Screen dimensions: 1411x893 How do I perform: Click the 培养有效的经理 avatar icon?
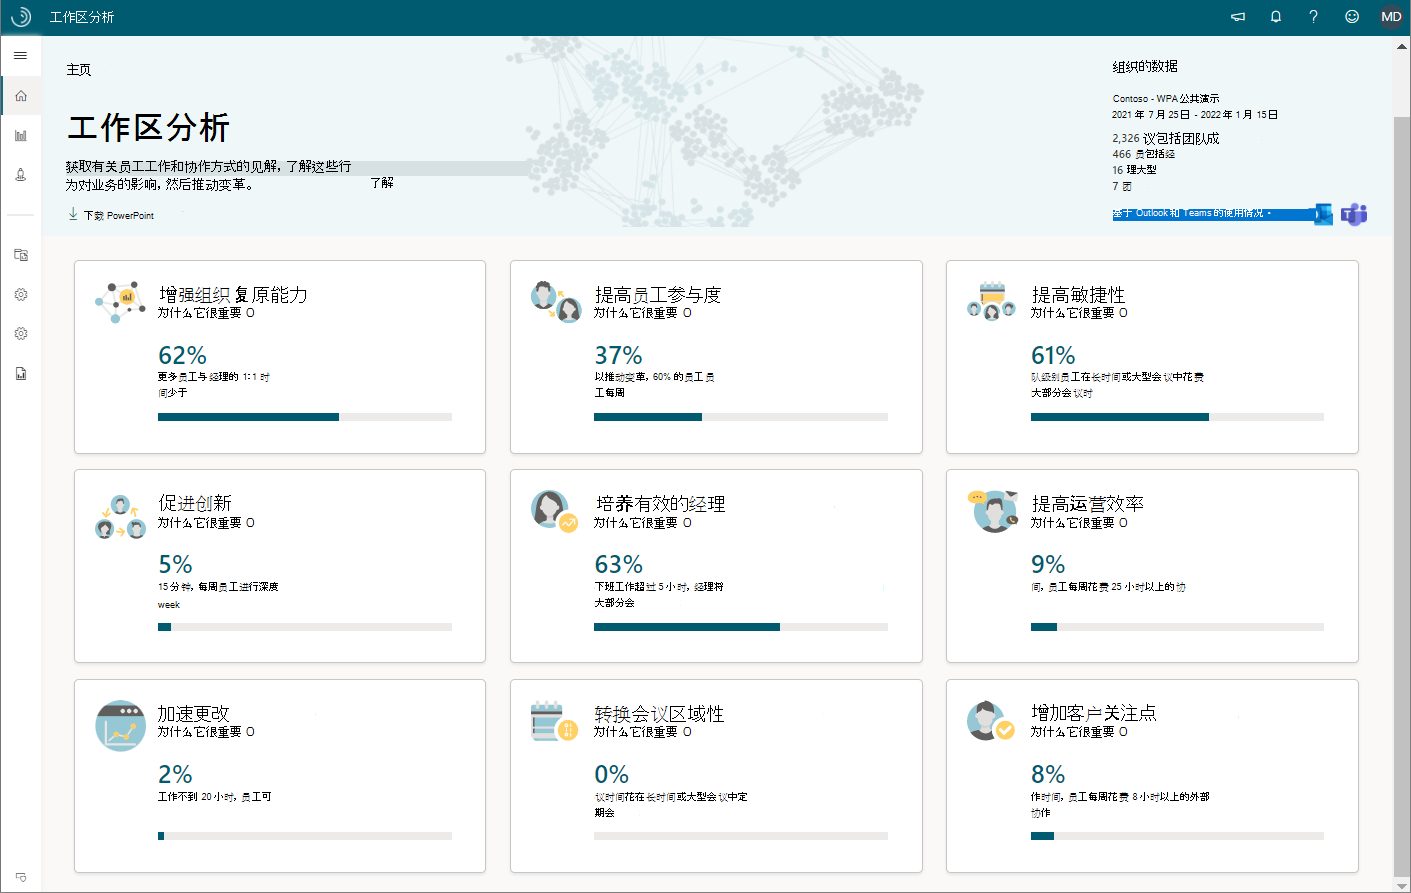coord(555,511)
